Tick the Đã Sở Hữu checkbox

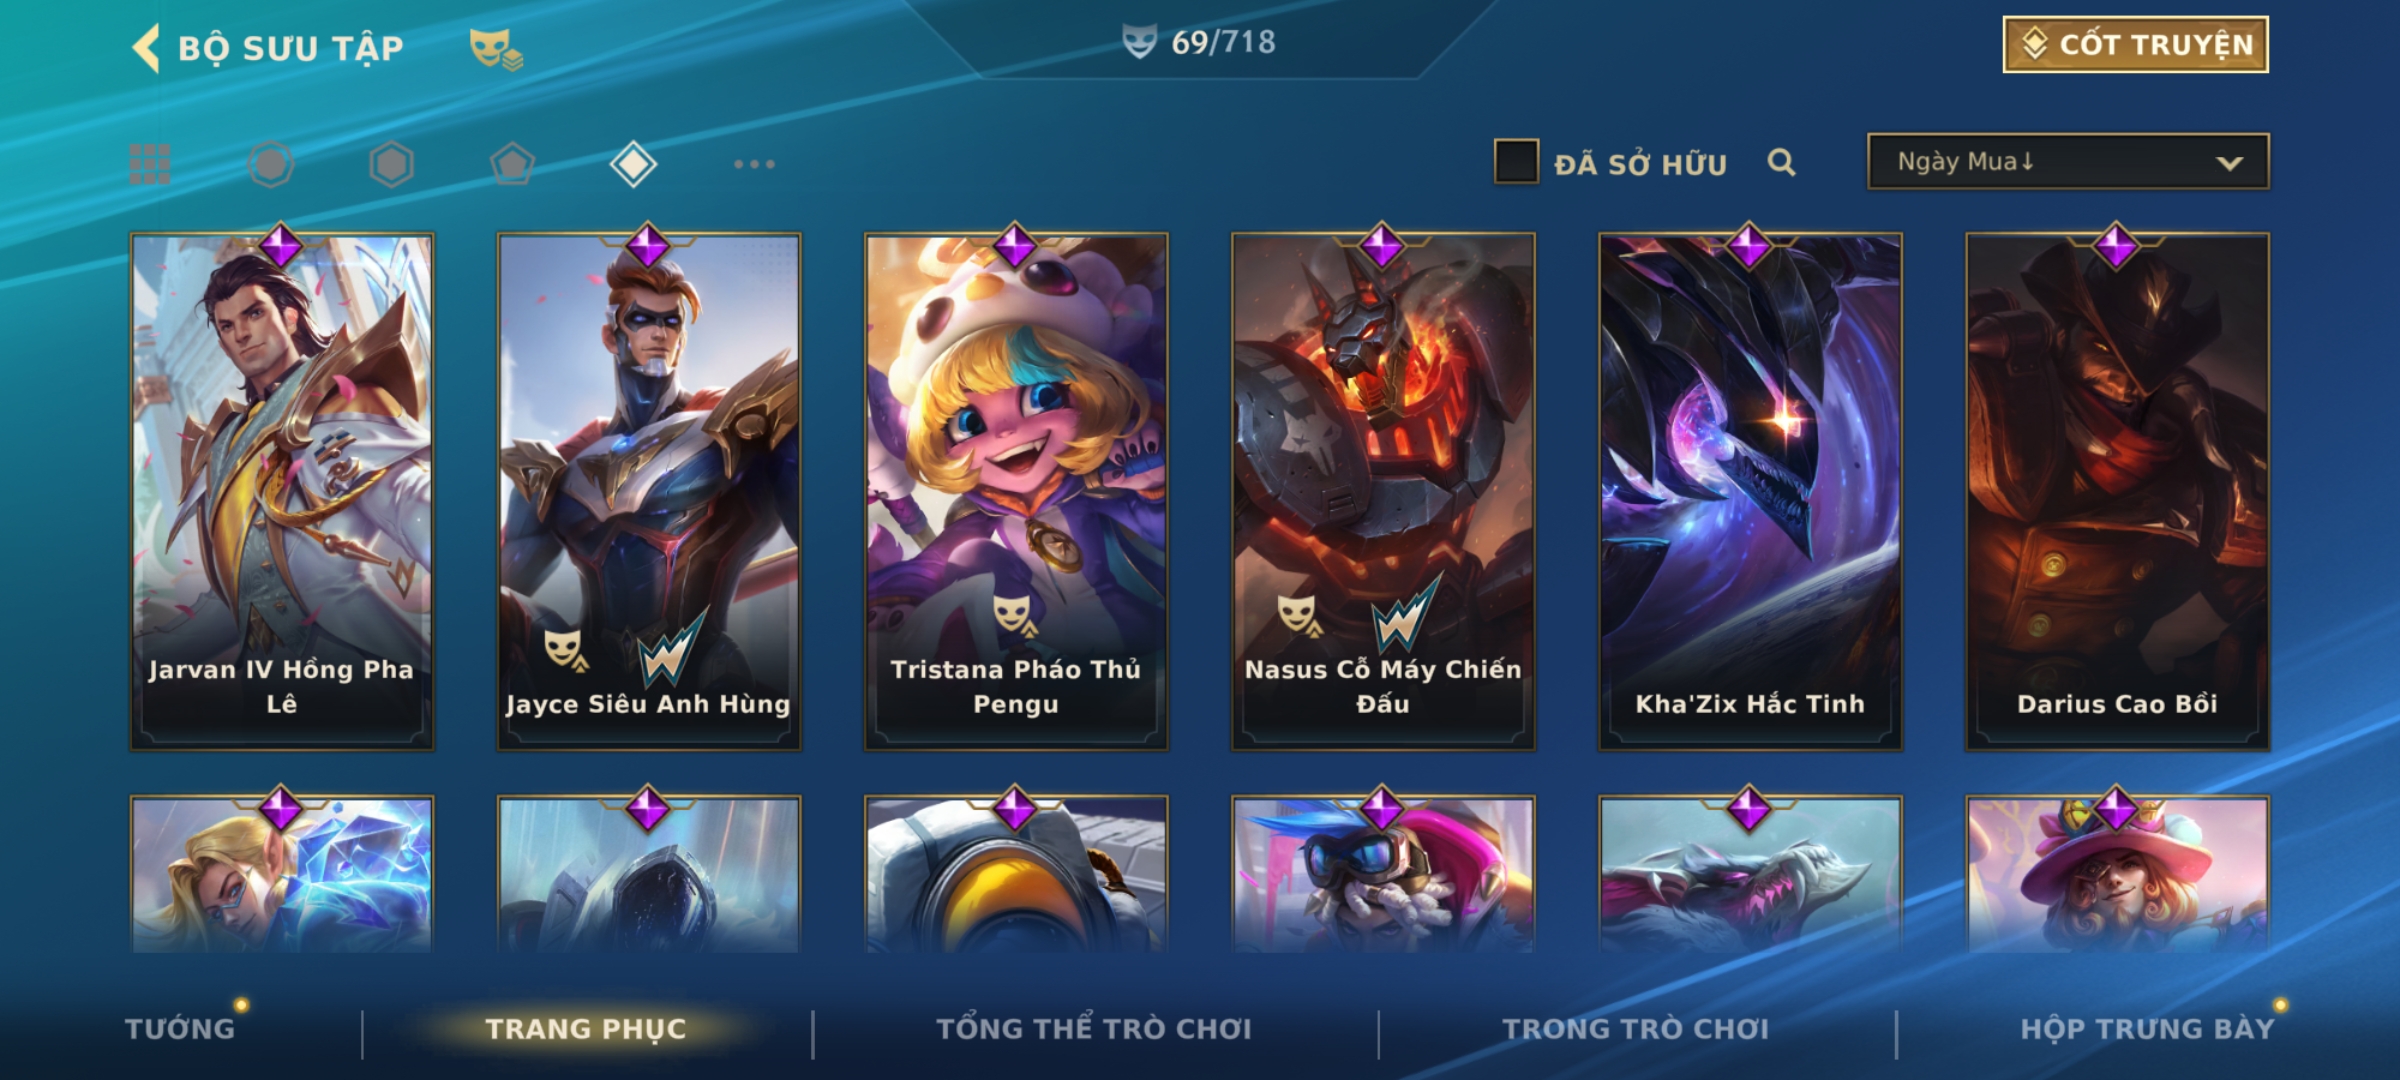point(1516,162)
